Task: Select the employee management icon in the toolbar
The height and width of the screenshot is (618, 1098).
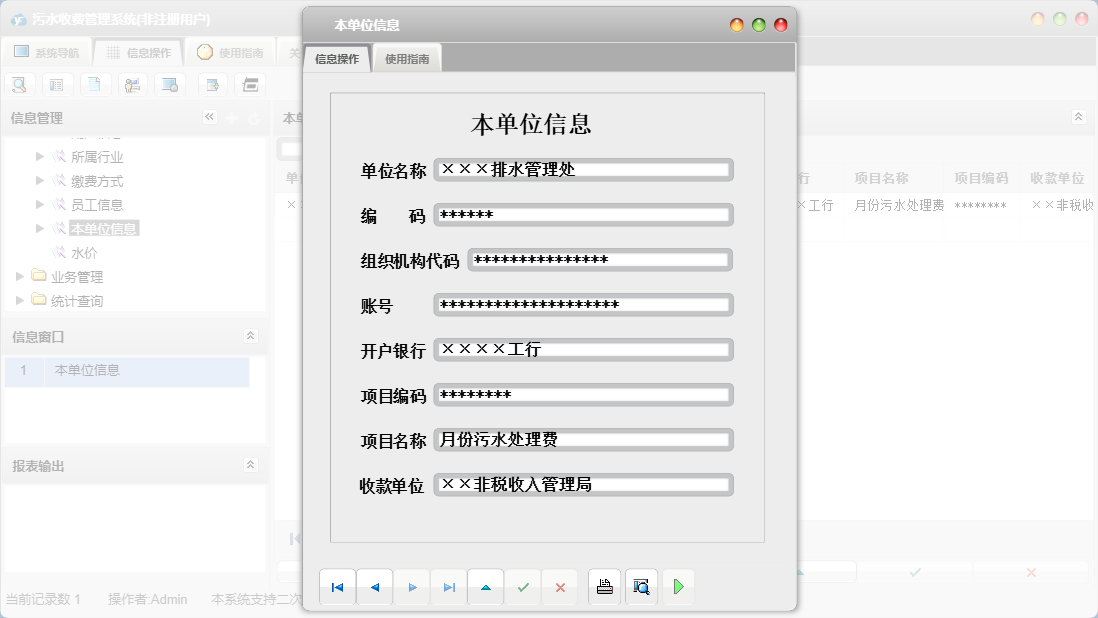Action: point(133,84)
